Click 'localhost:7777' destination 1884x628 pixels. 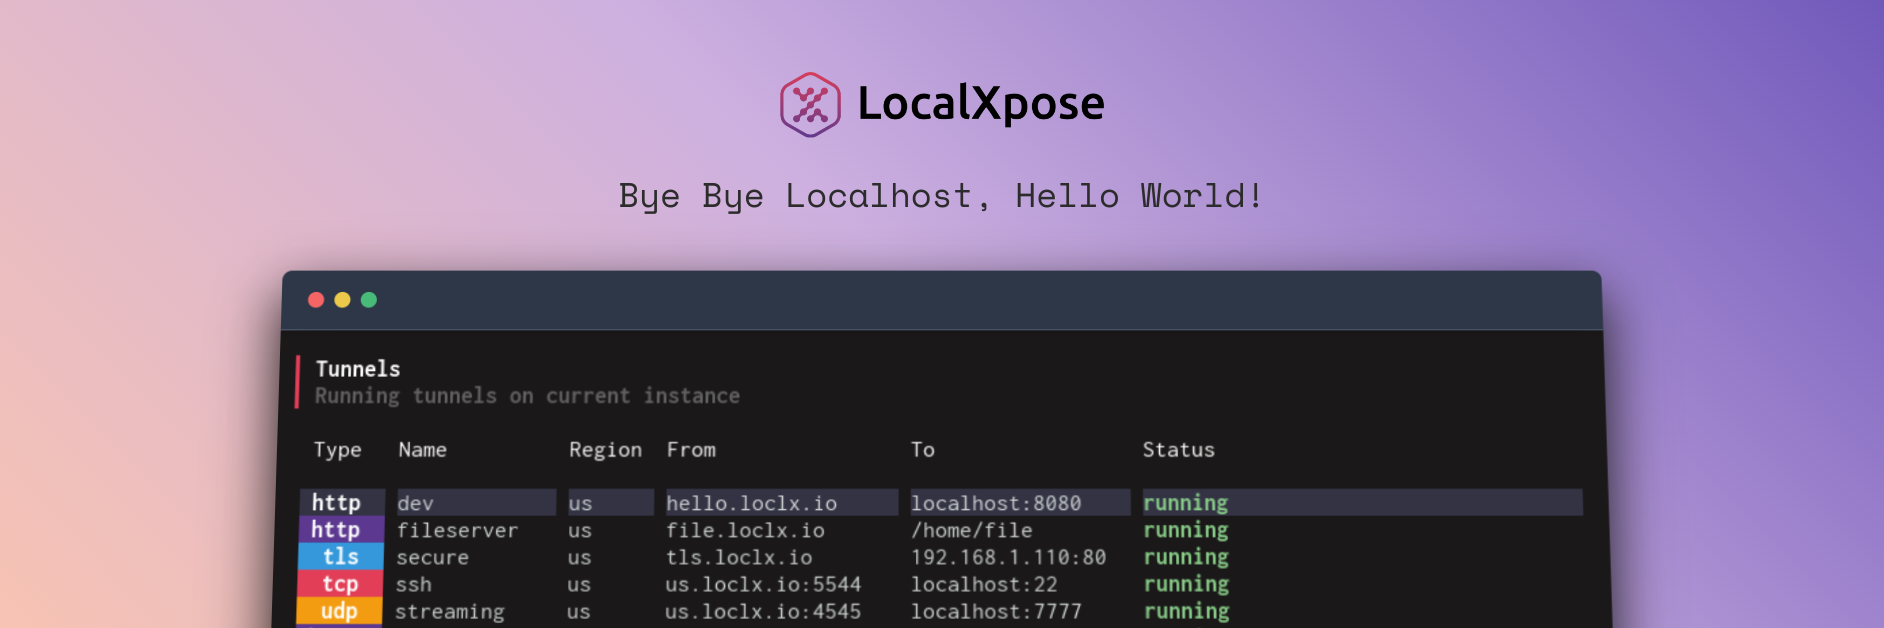click(x=996, y=611)
